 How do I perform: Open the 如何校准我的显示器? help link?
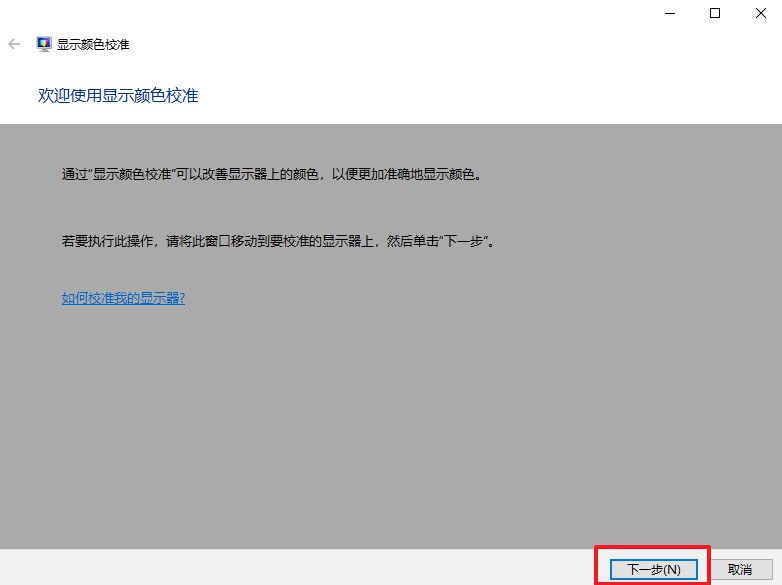[123, 298]
